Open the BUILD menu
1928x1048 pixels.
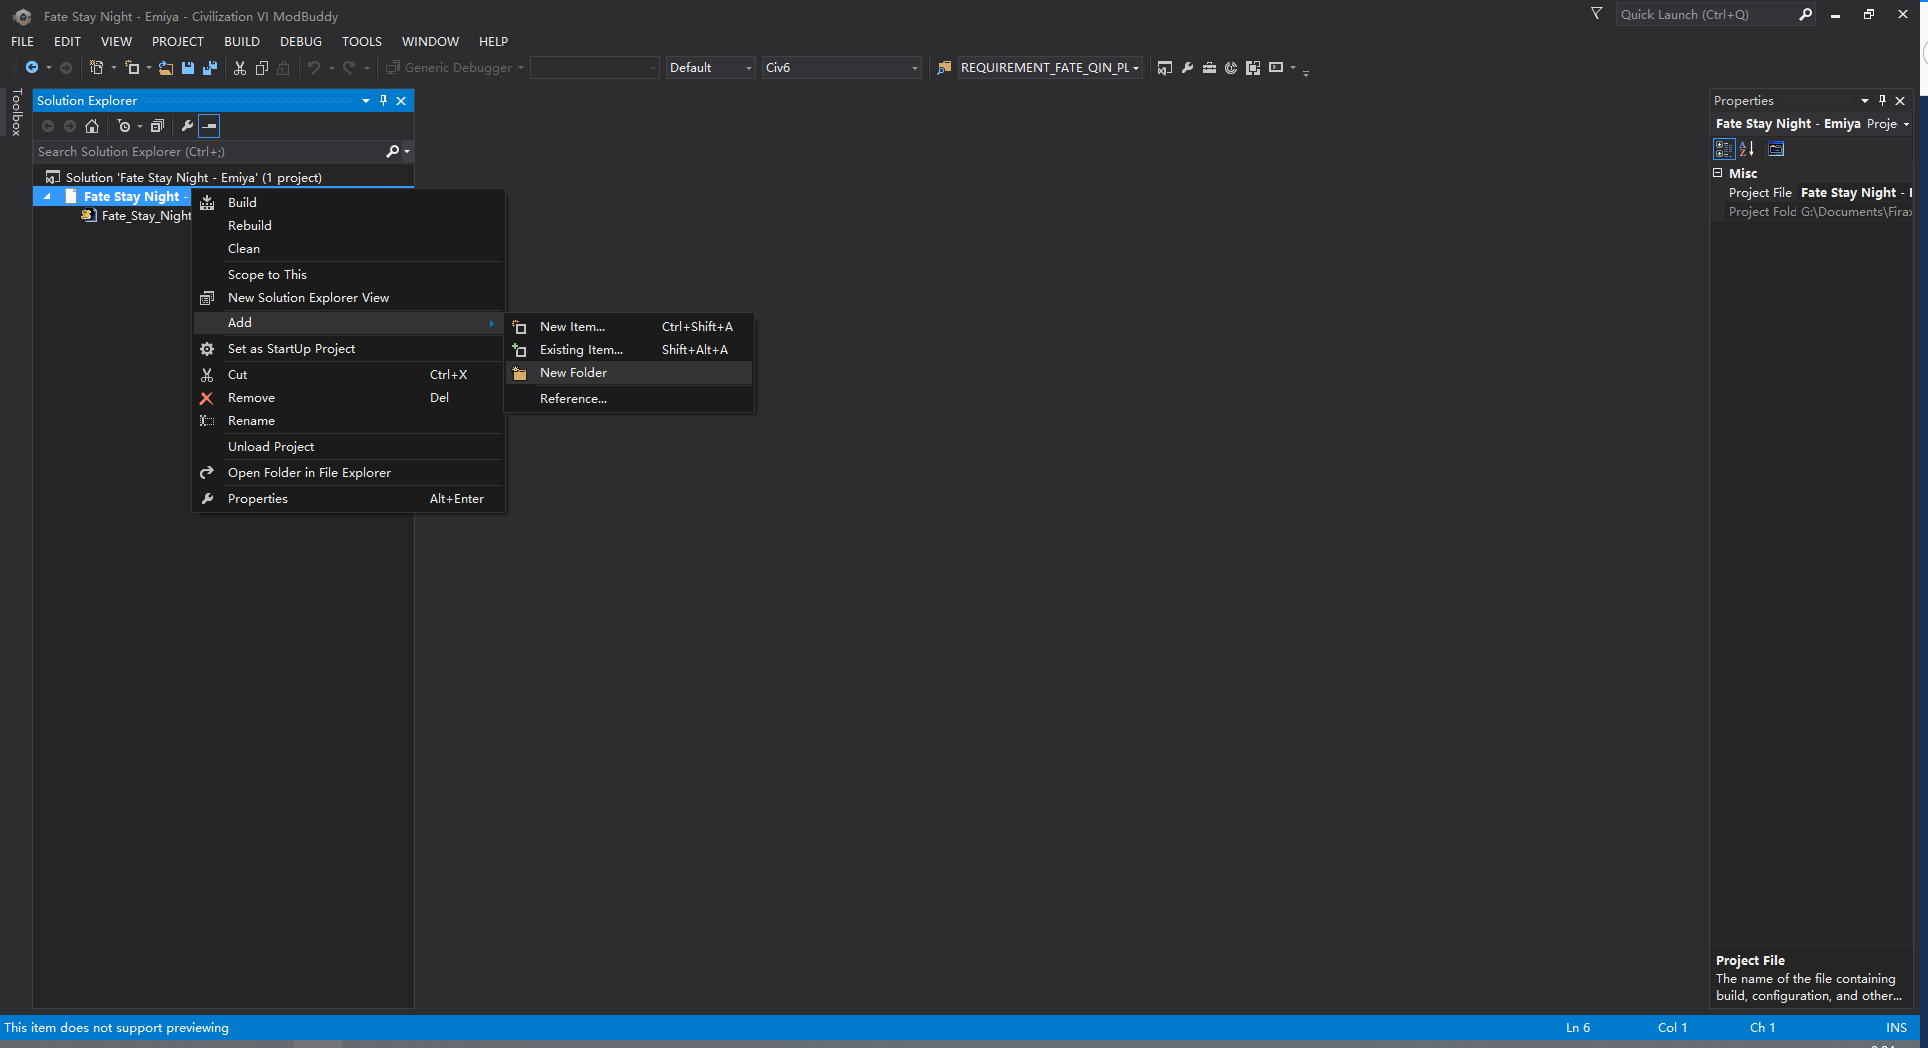pos(242,41)
